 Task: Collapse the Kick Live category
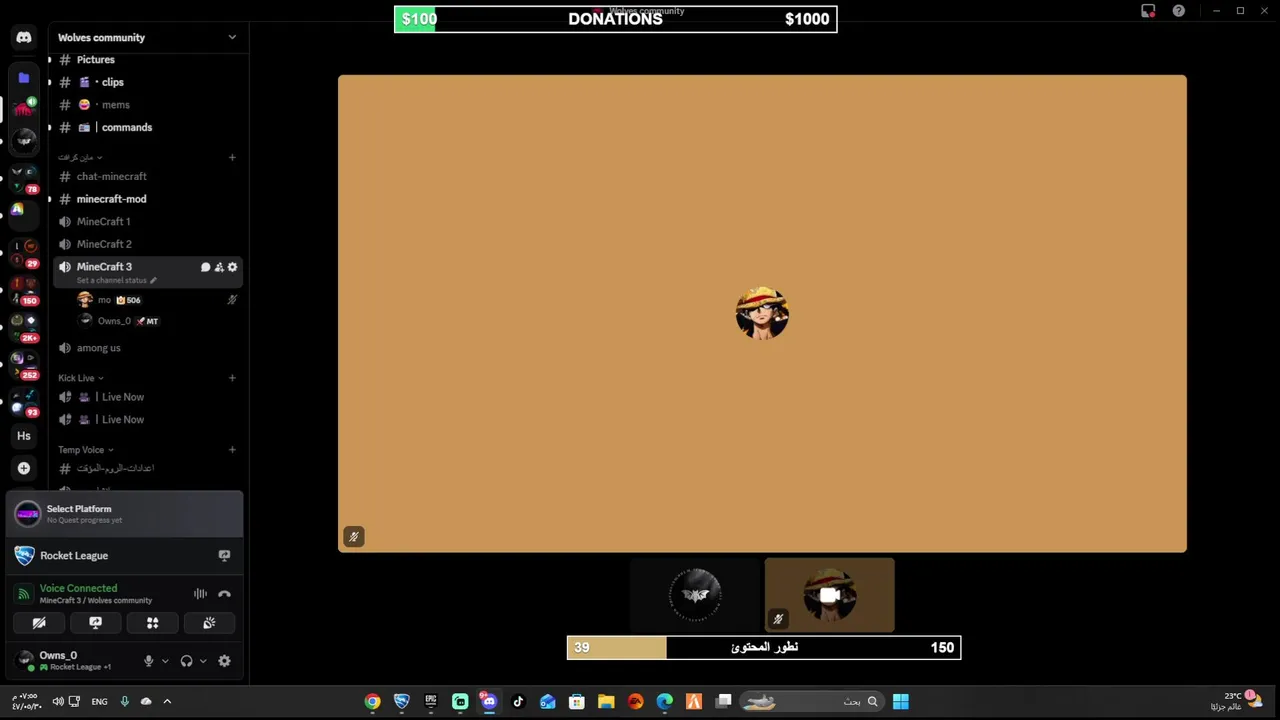tap(81, 378)
